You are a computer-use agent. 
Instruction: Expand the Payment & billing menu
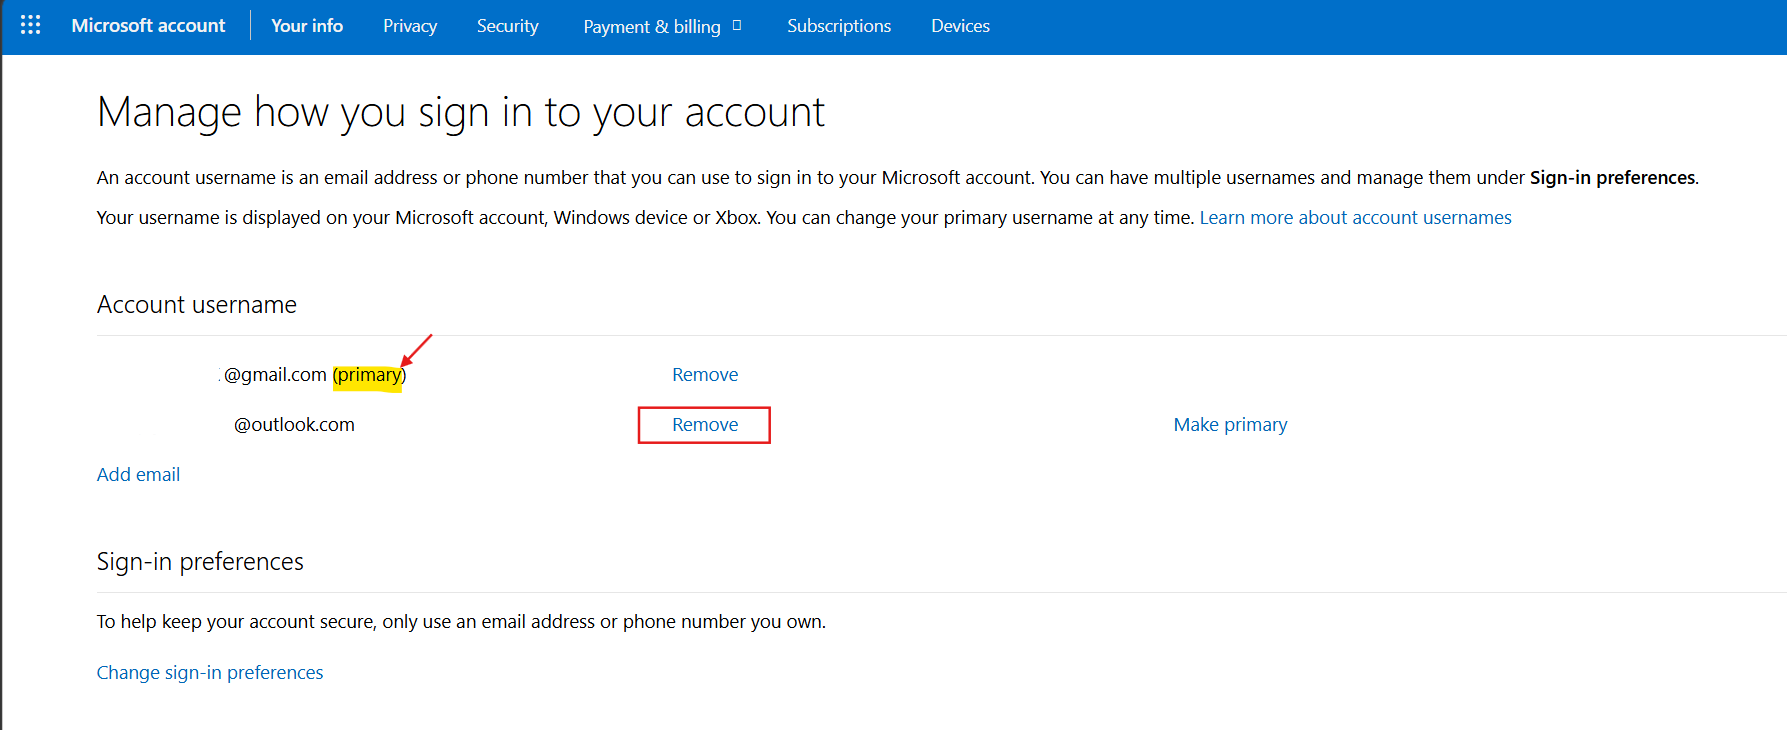pos(662,26)
